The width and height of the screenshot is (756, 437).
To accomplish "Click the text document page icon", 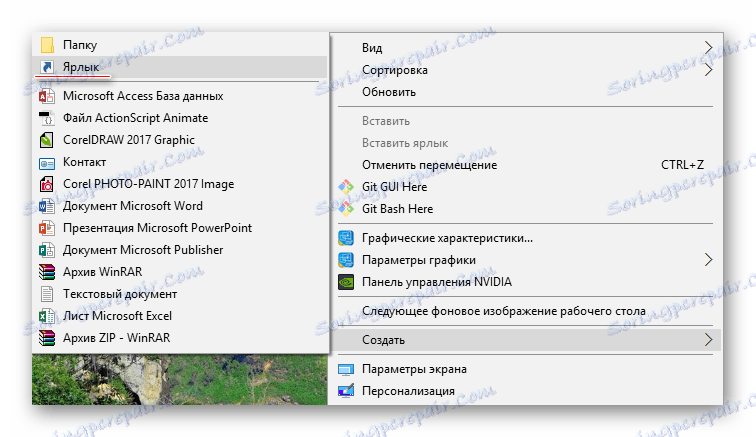I will pyautogui.click(x=47, y=294).
